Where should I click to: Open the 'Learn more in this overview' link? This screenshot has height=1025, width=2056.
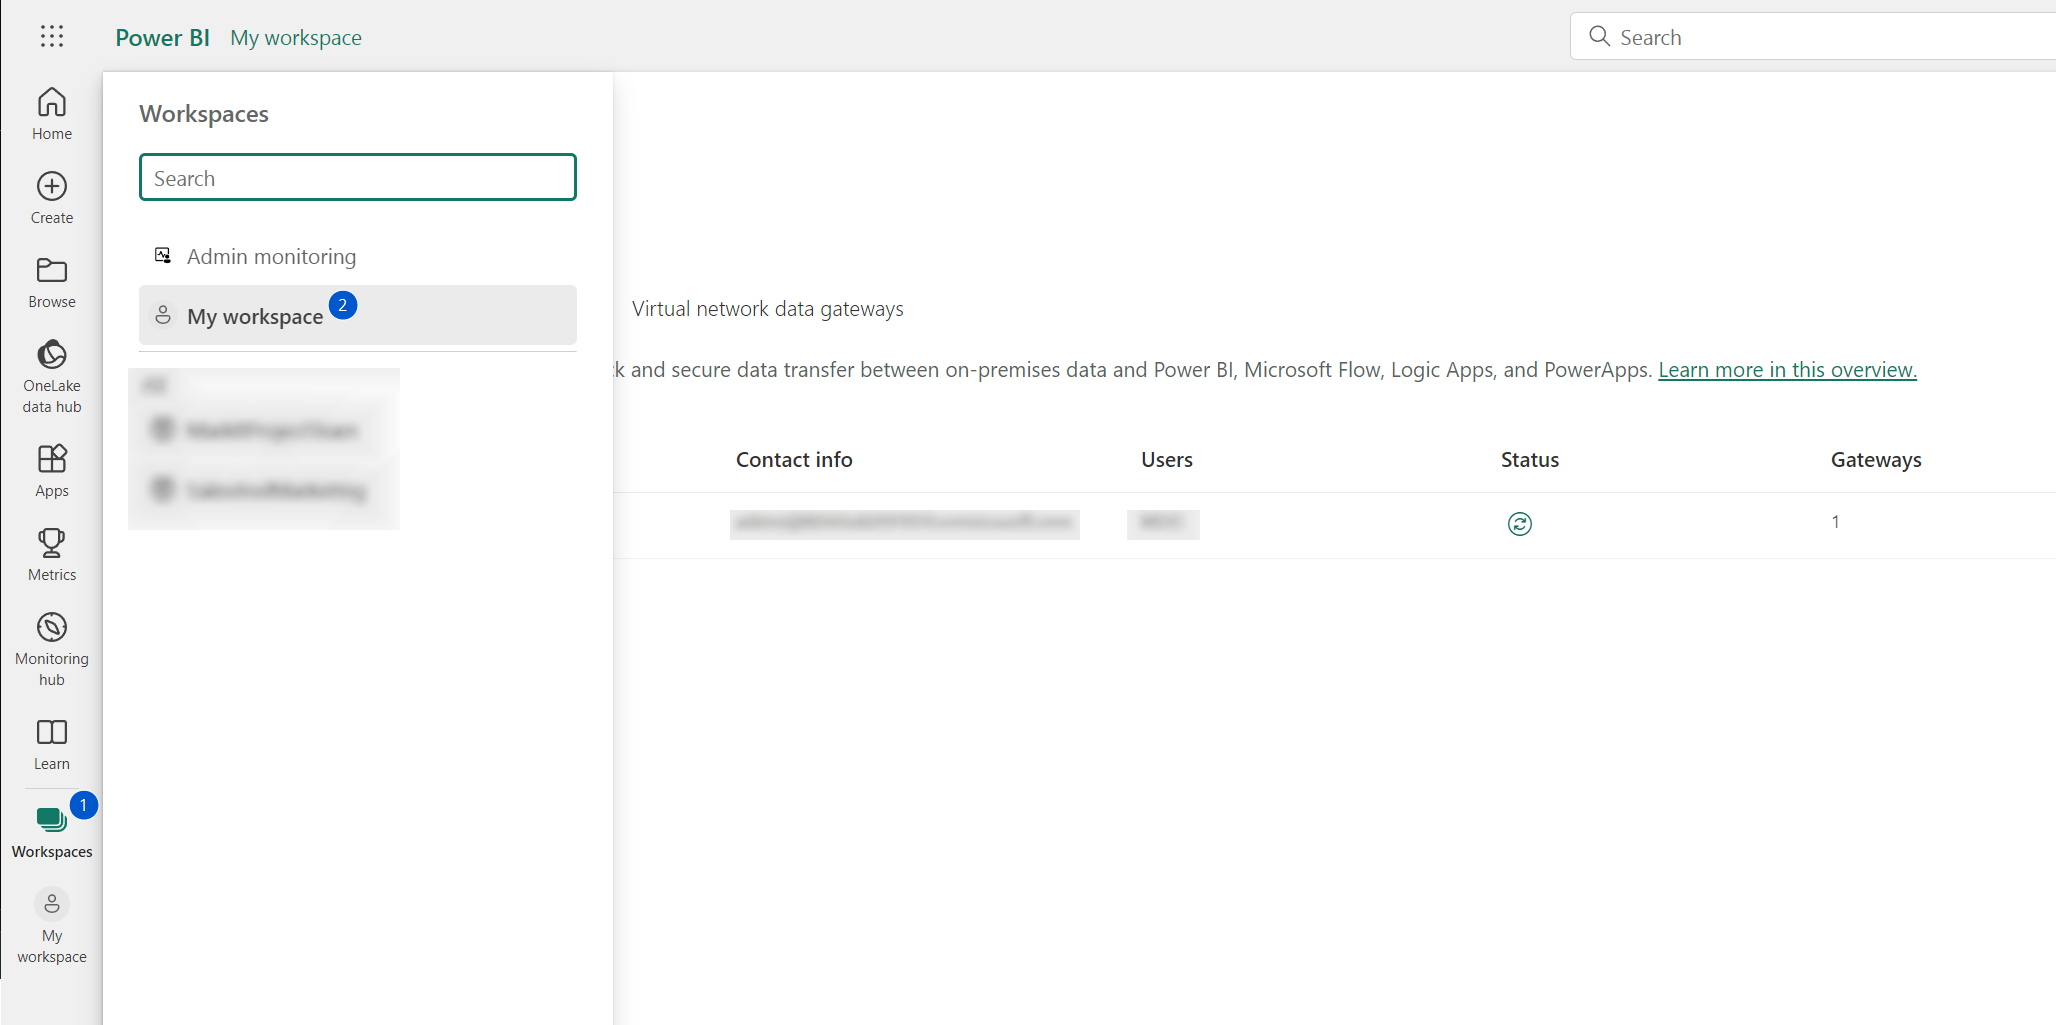[x=1787, y=369]
